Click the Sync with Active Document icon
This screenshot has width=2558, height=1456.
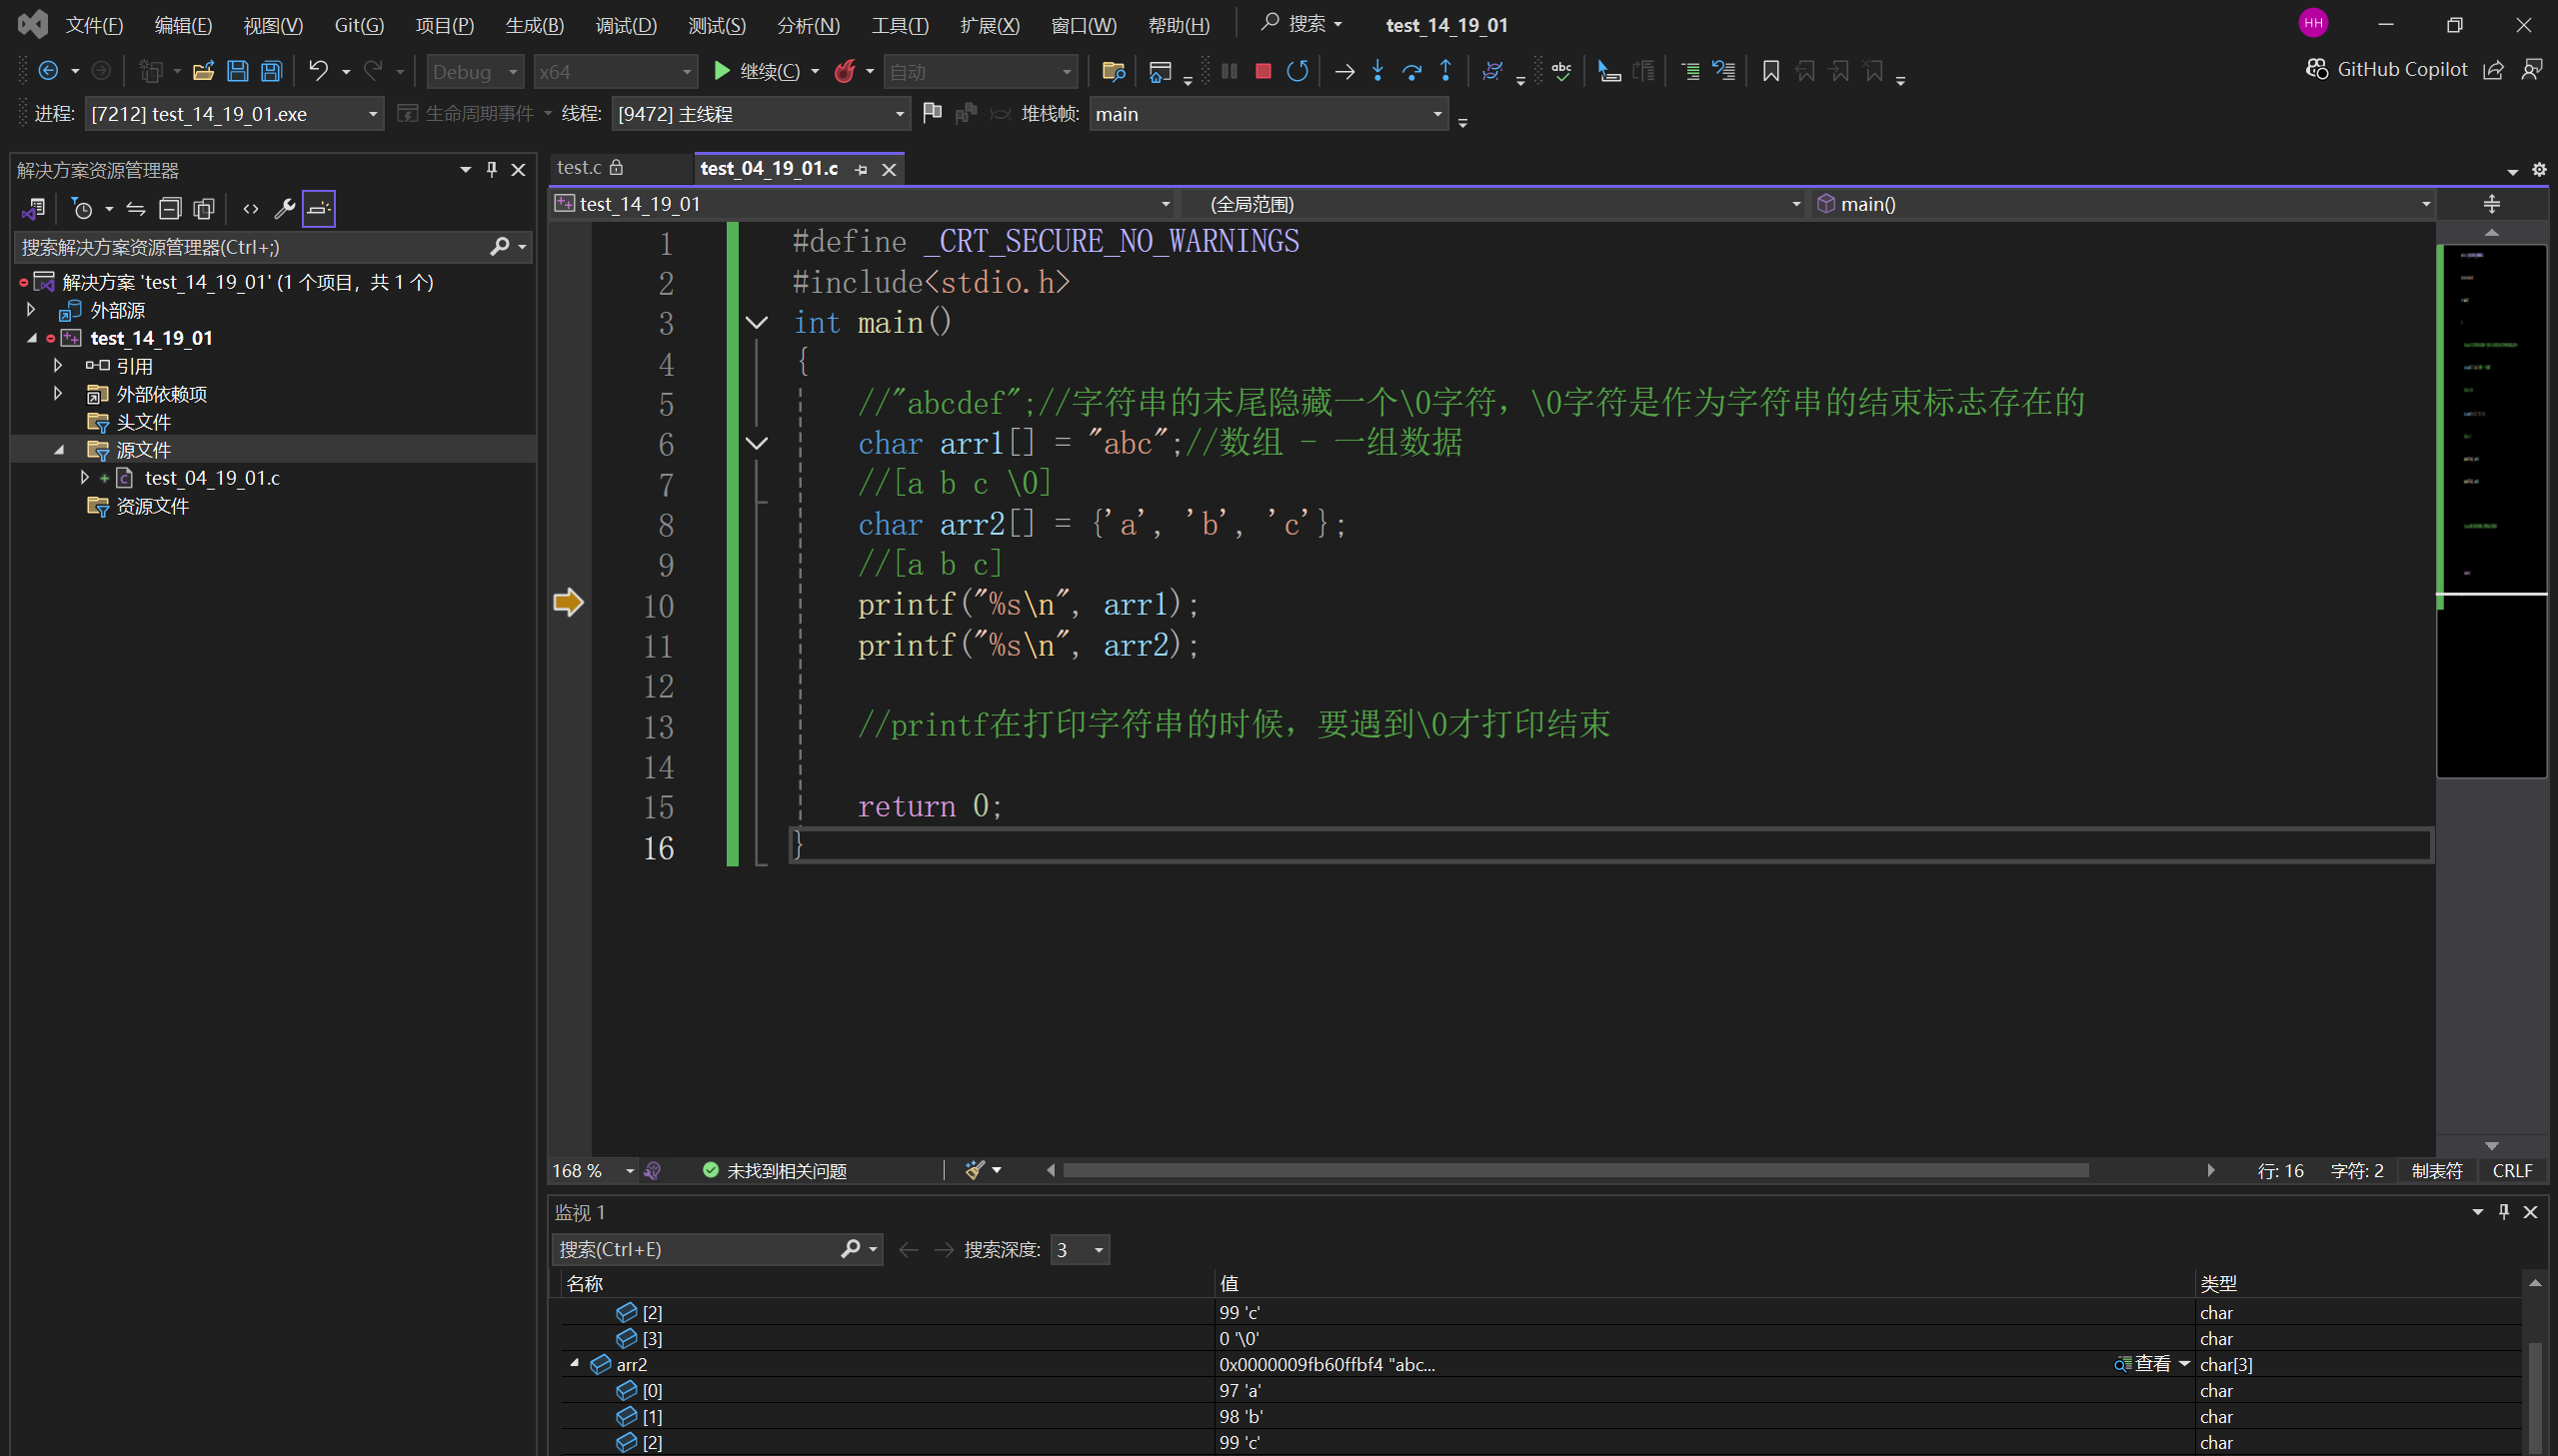(136, 209)
